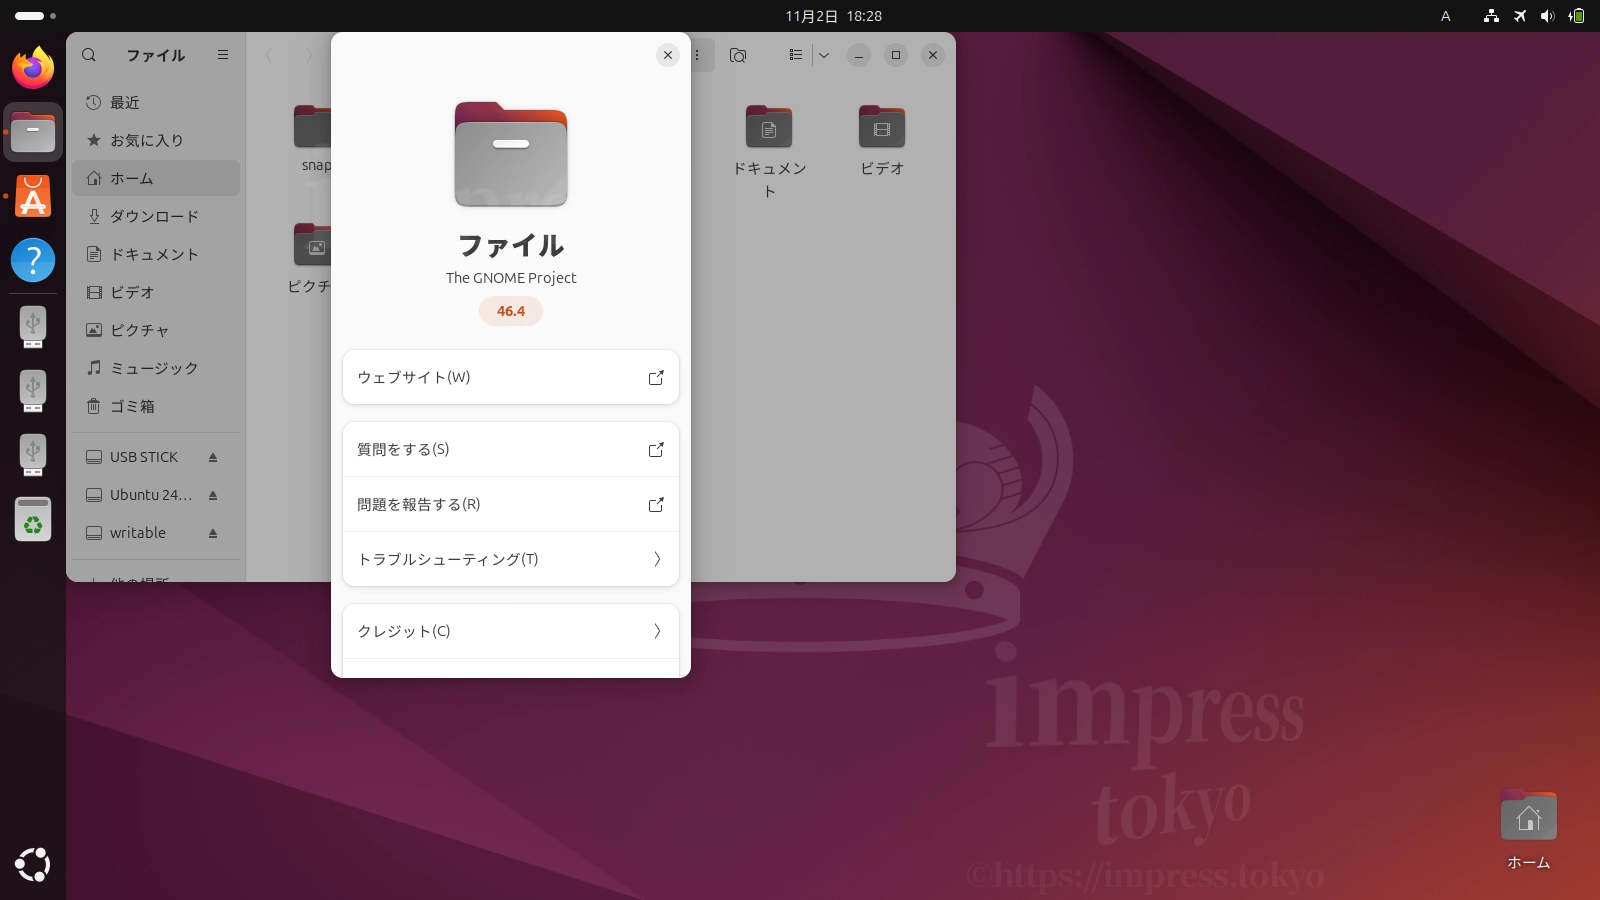1600x900 pixels.
Task: Click the search icon in Files
Action: pyautogui.click(x=89, y=55)
